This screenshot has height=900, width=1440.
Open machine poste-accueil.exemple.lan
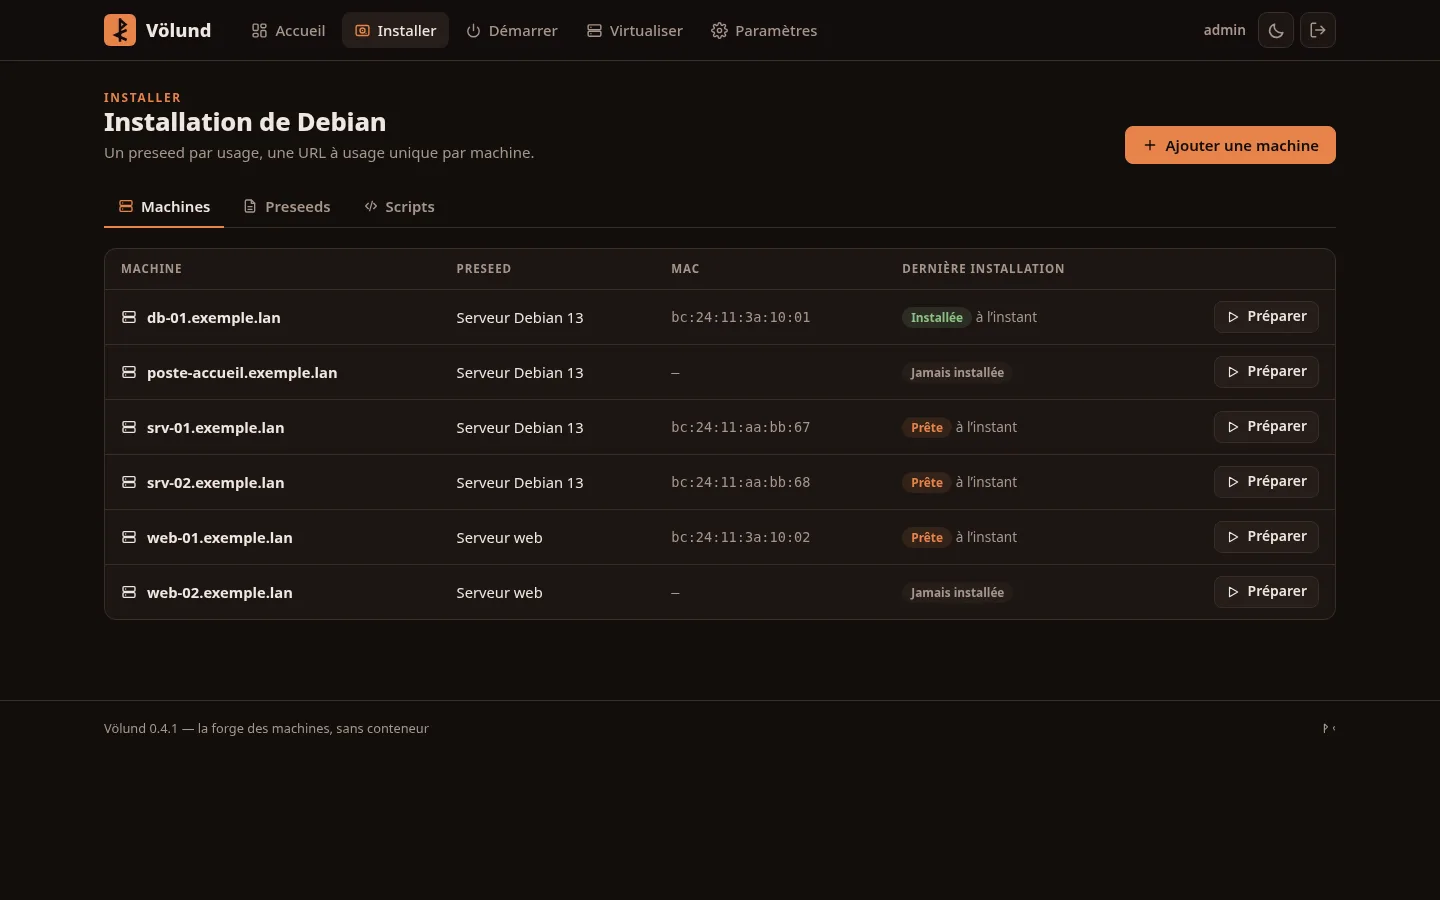tap(242, 373)
